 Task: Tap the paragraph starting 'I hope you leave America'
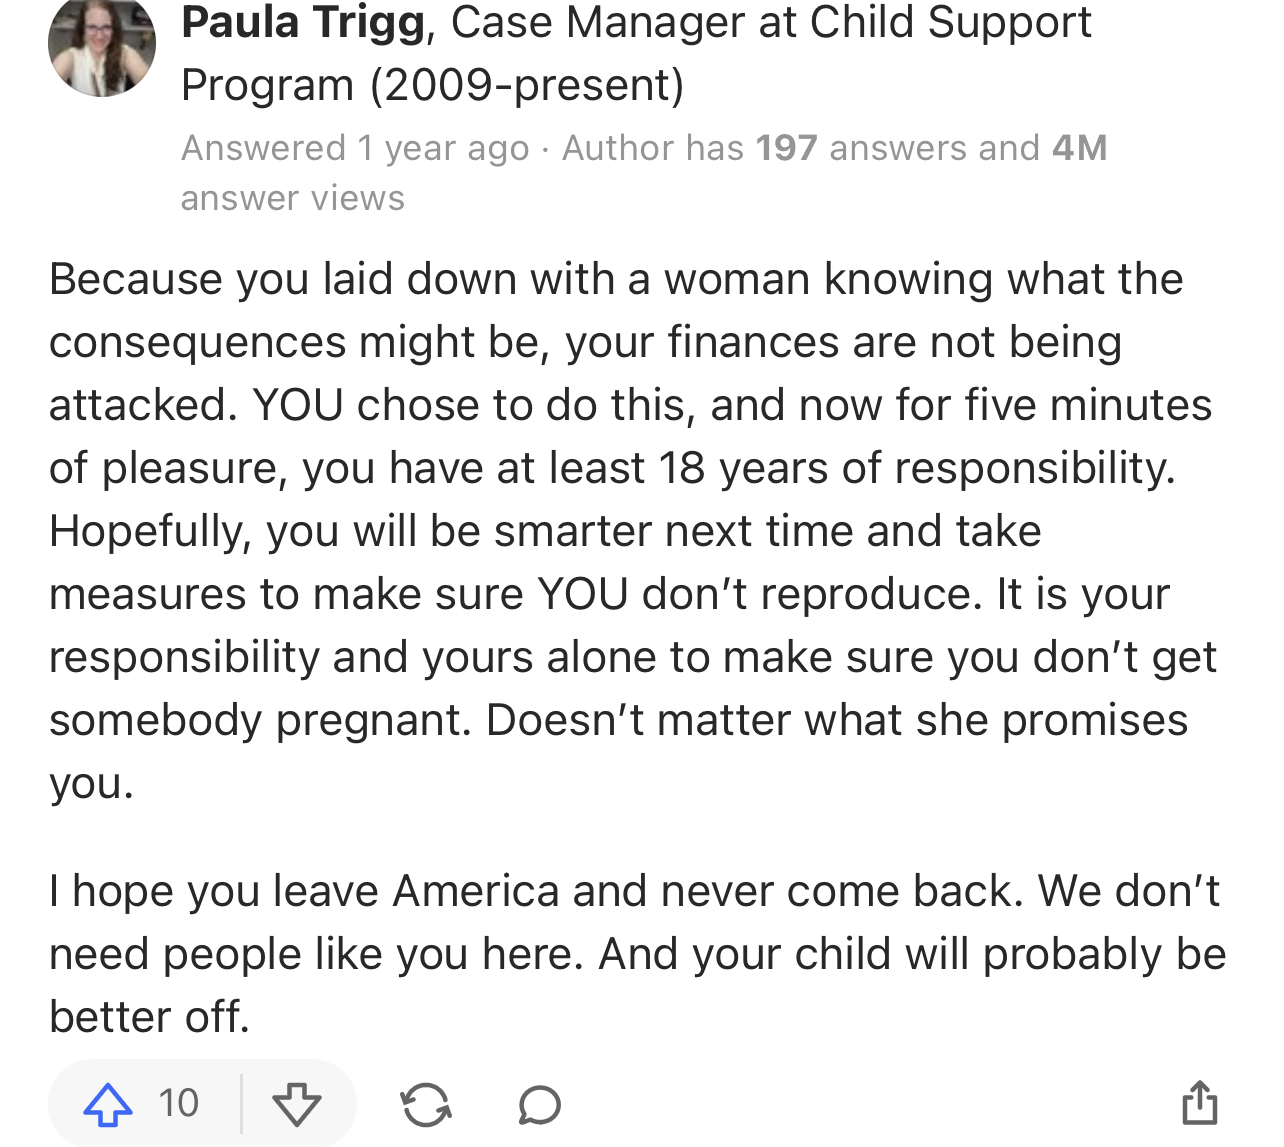pyautogui.click(x=637, y=954)
